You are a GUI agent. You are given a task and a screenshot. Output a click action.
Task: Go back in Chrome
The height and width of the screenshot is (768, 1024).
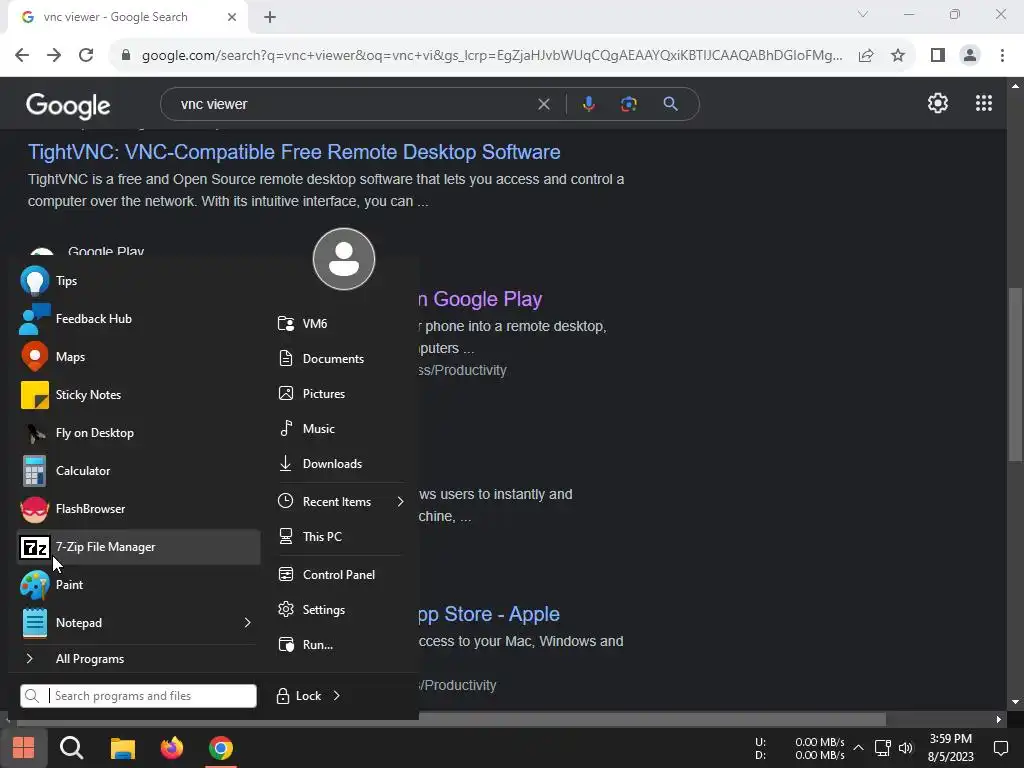pyautogui.click(x=22, y=56)
